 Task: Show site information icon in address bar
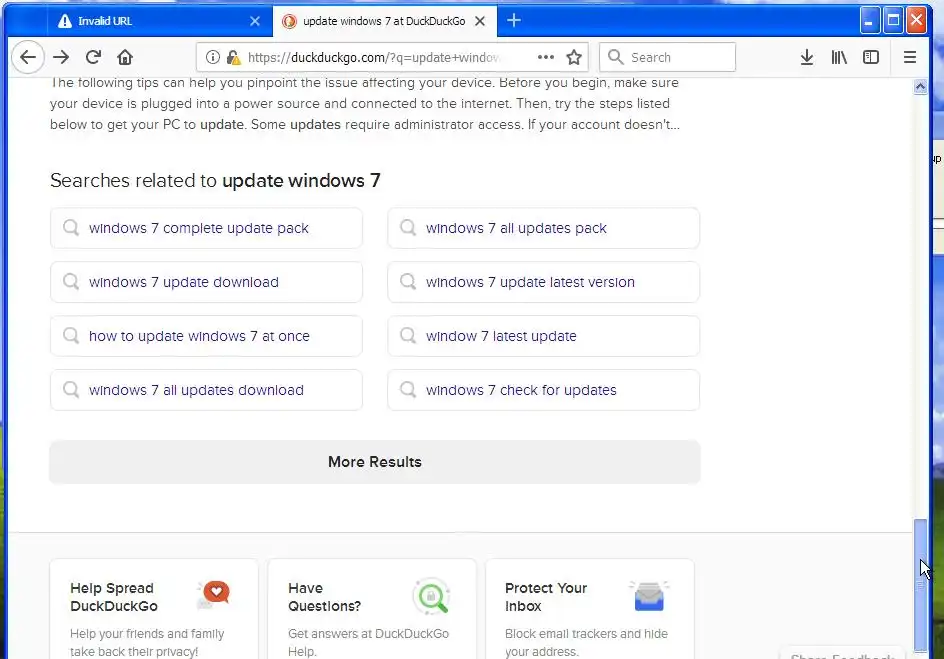tap(213, 57)
